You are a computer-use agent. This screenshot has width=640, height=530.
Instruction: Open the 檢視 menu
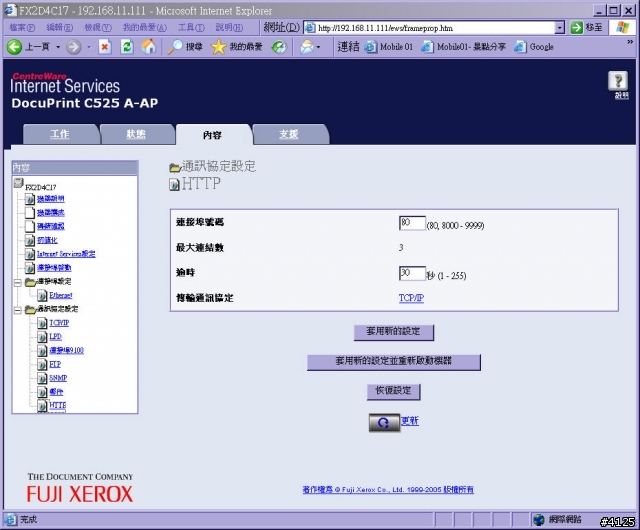click(x=98, y=27)
